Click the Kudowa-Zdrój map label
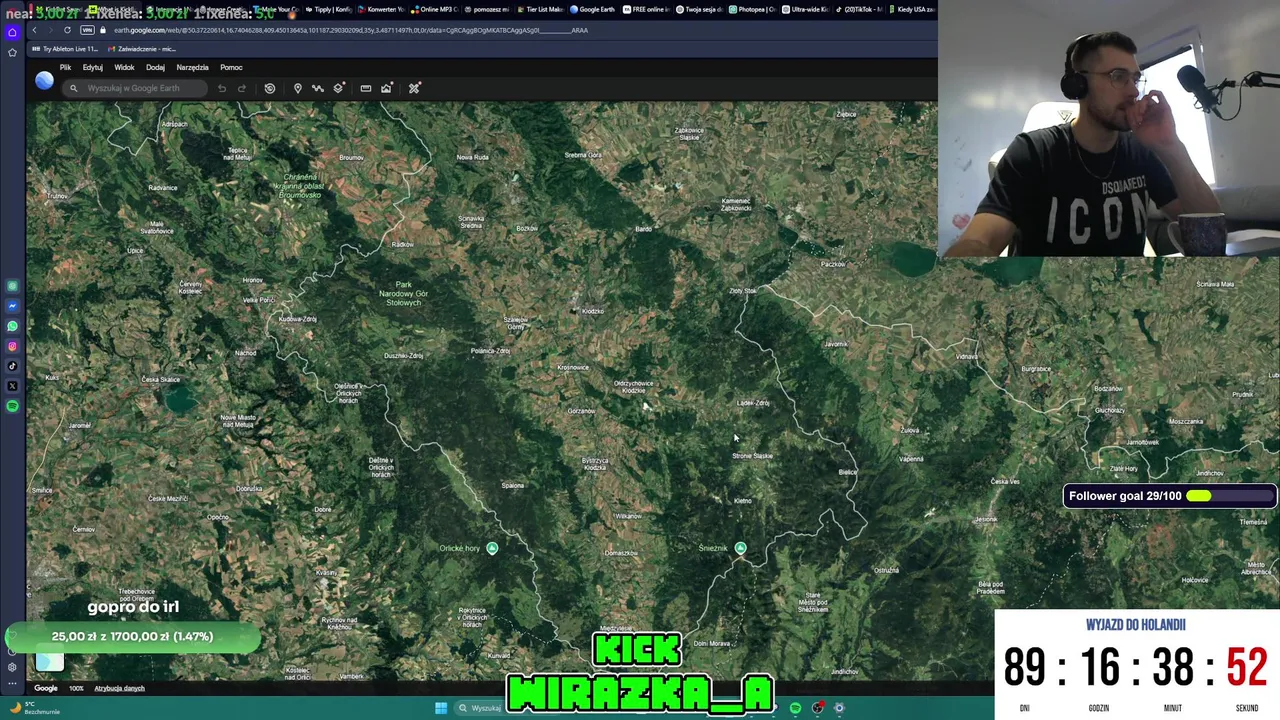 [x=297, y=319]
